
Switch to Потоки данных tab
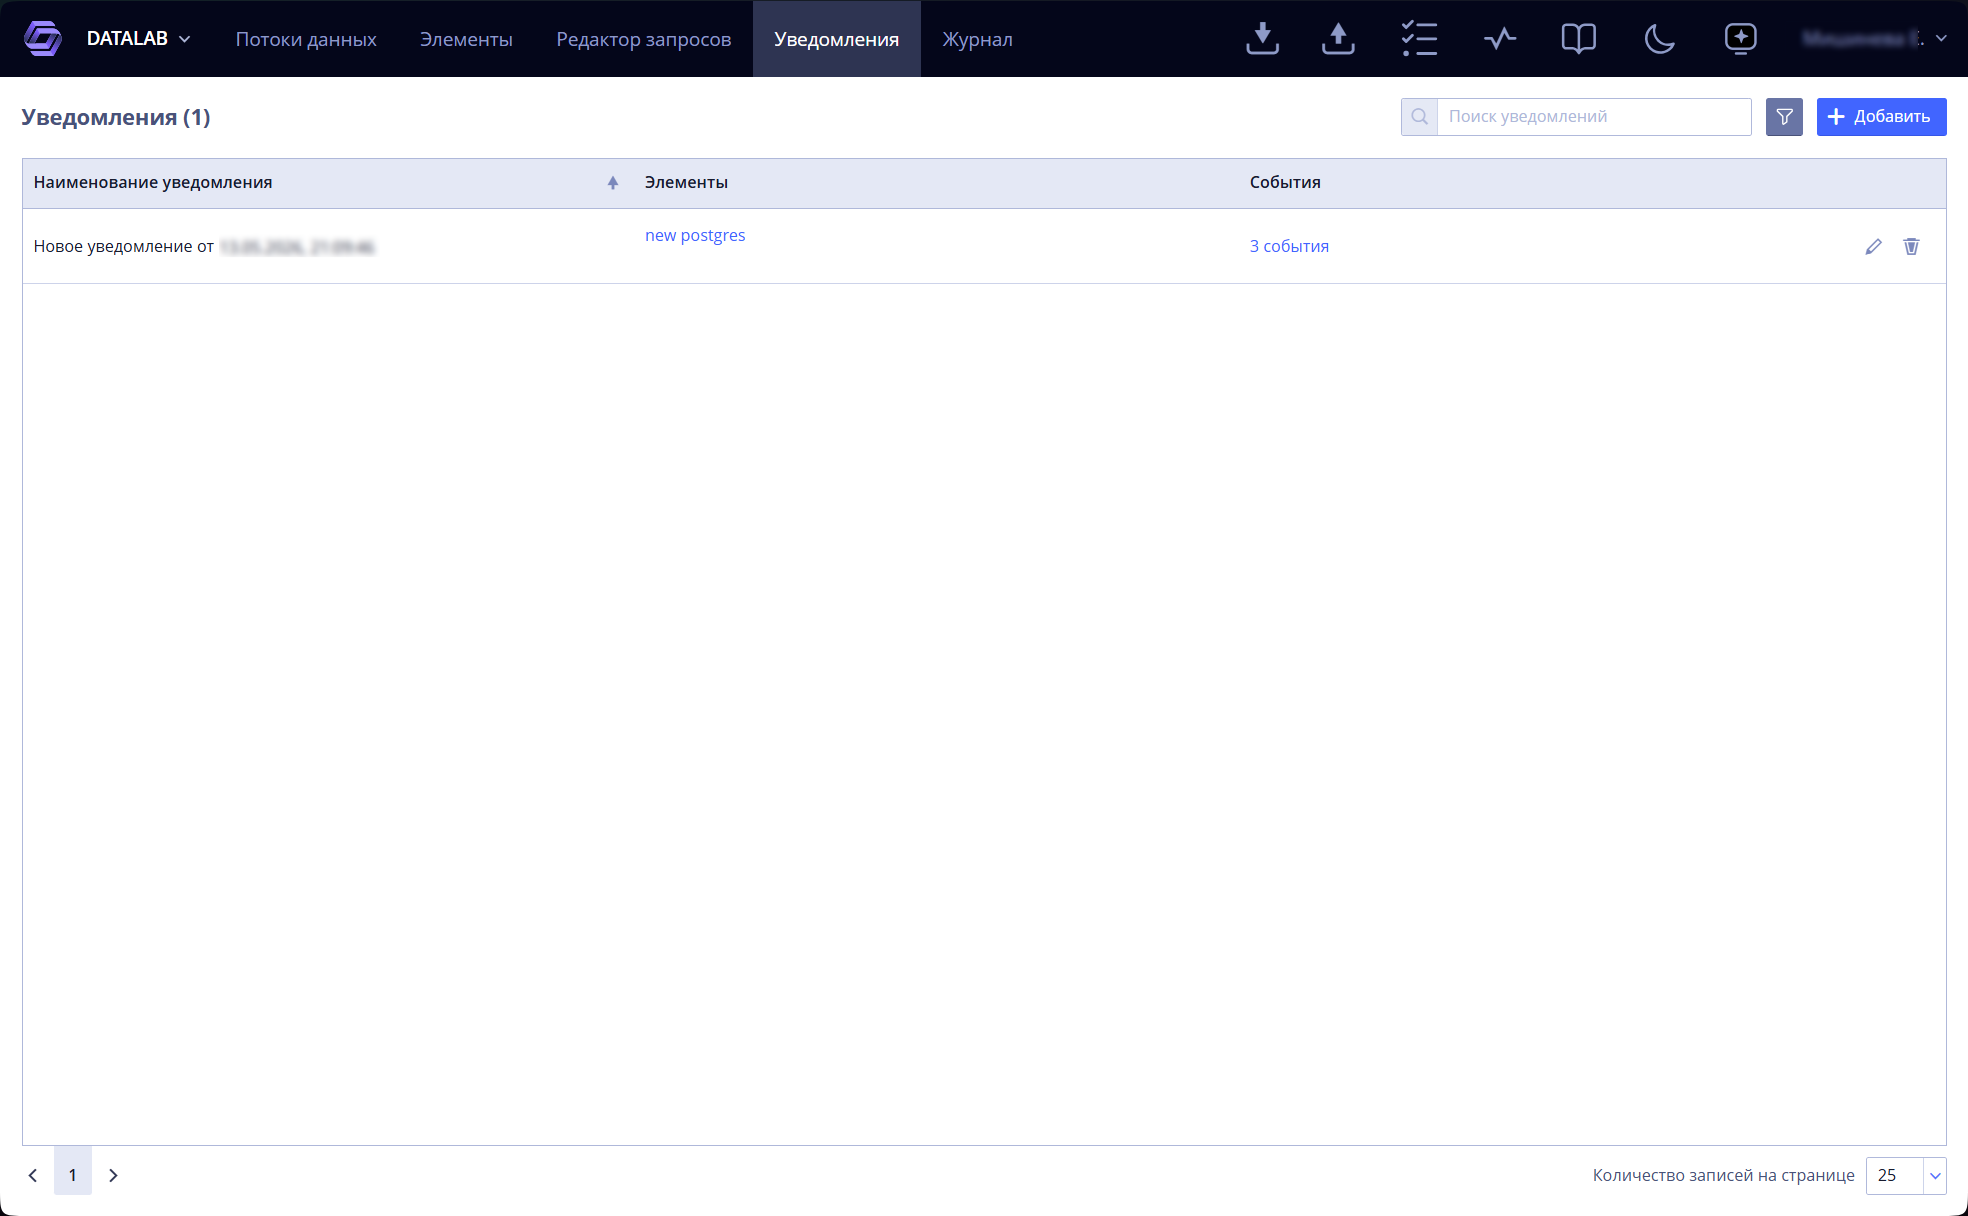click(x=306, y=39)
